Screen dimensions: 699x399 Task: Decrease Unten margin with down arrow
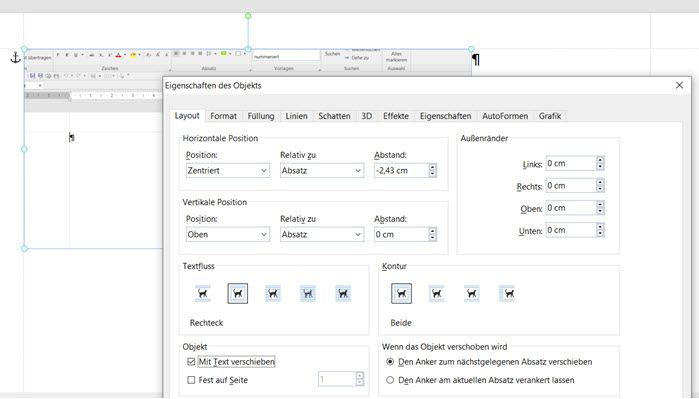(x=600, y=234)
